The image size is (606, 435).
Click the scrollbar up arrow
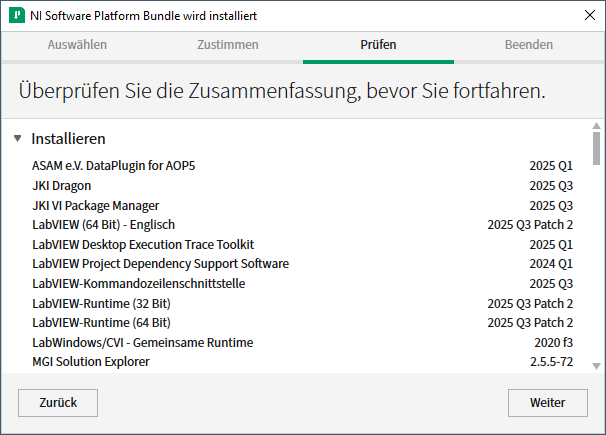click(597, 128)
